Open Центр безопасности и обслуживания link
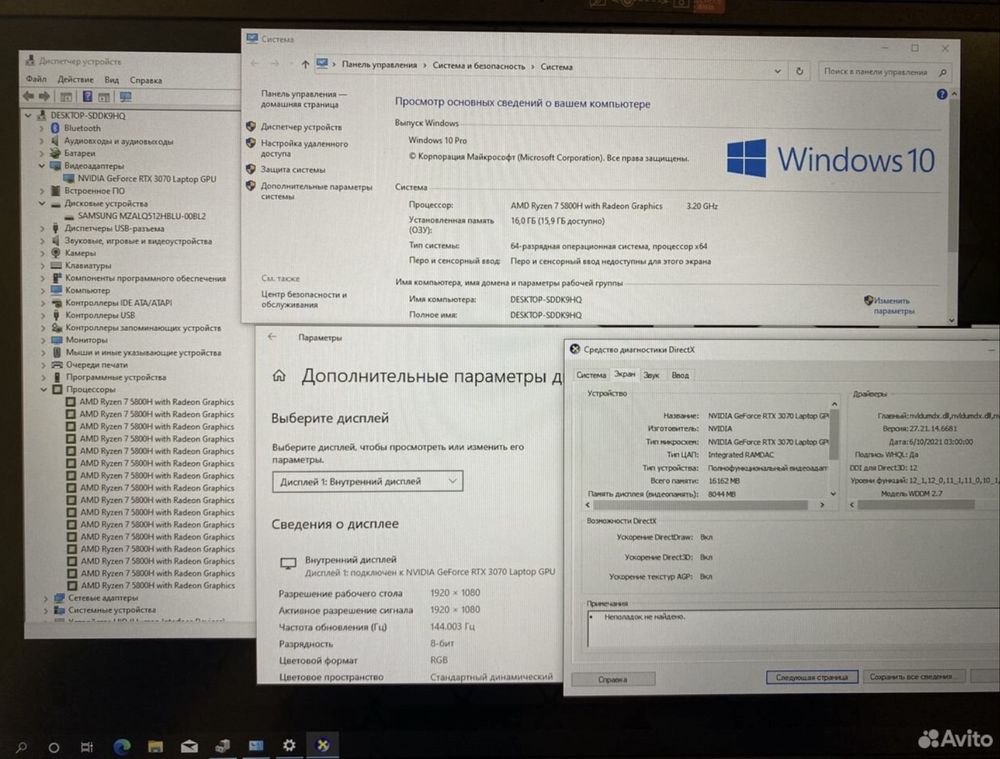Screen dimensions: 1000x759 (x=304, y=300)
